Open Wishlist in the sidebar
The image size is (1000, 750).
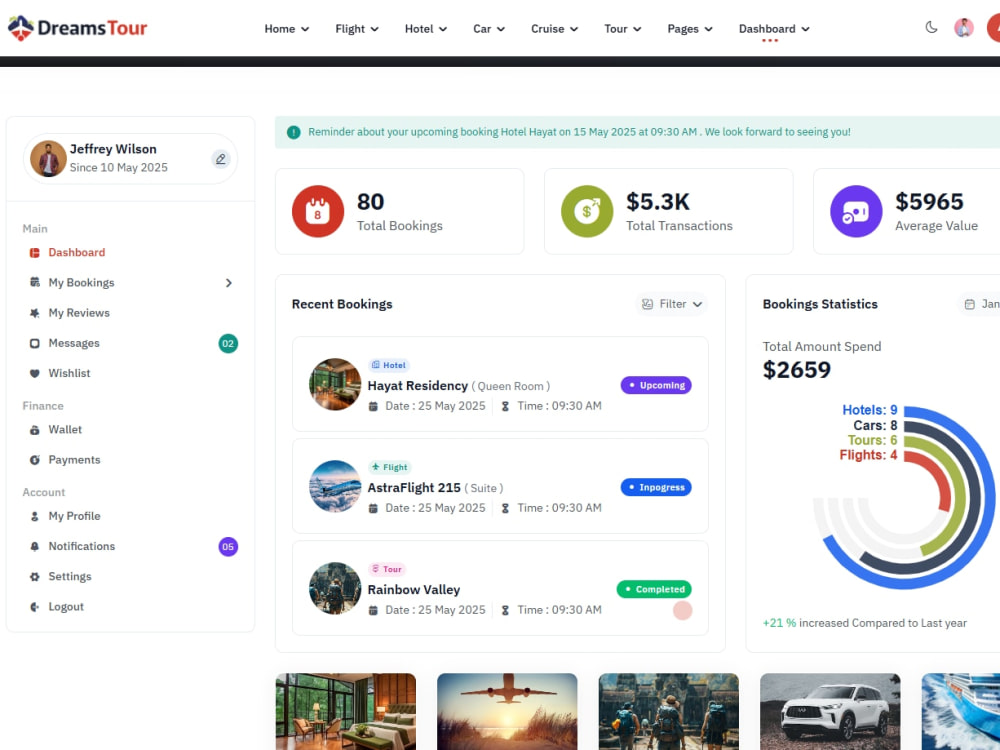tap(69, 373)
